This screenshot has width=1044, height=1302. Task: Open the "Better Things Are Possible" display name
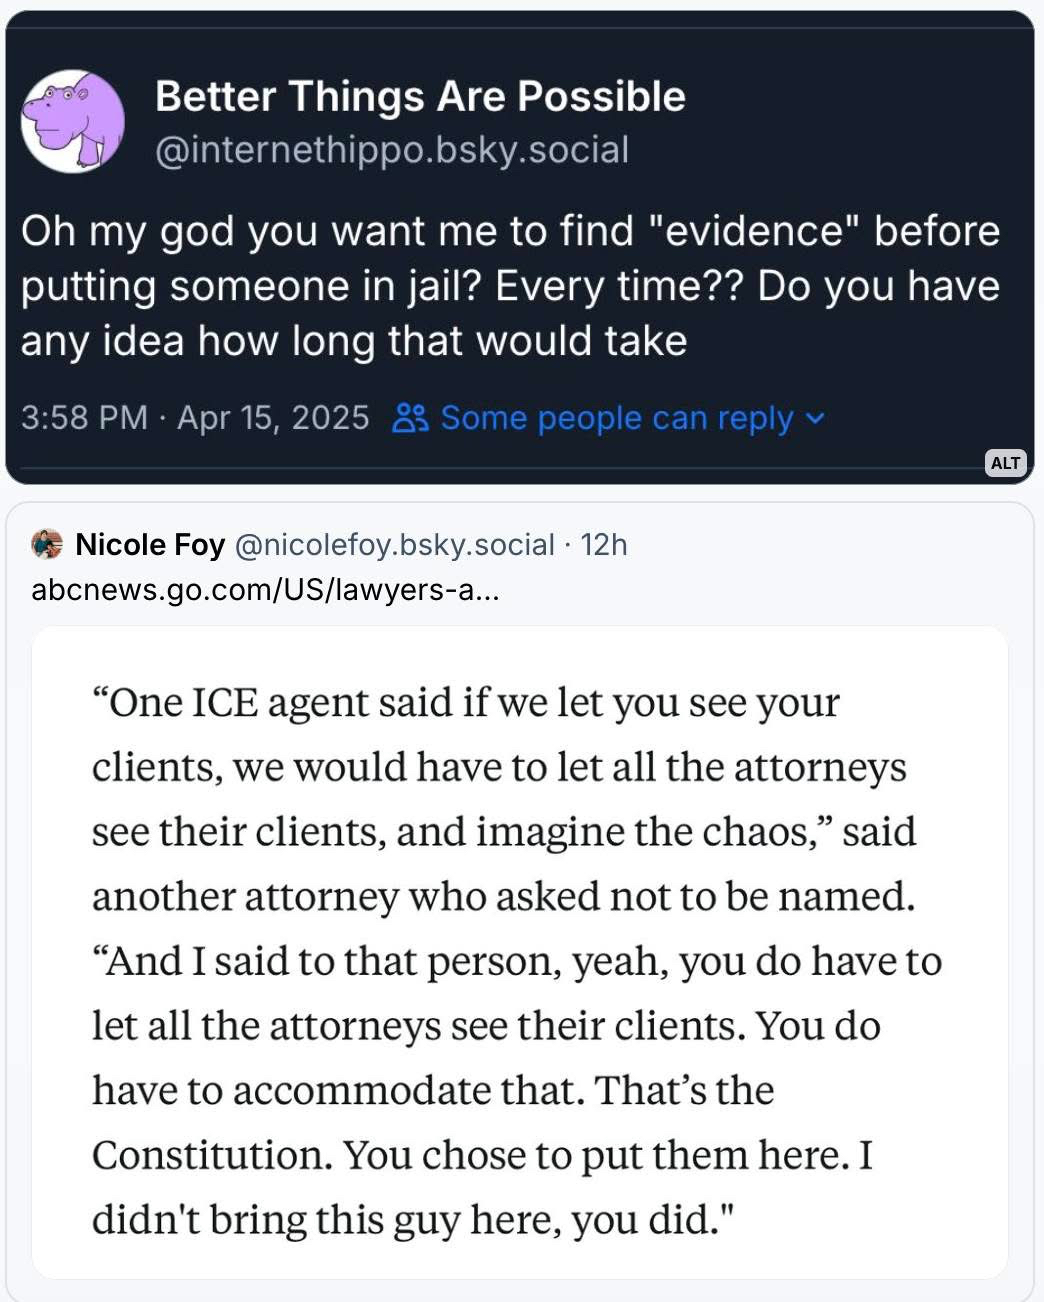[420, 97]
